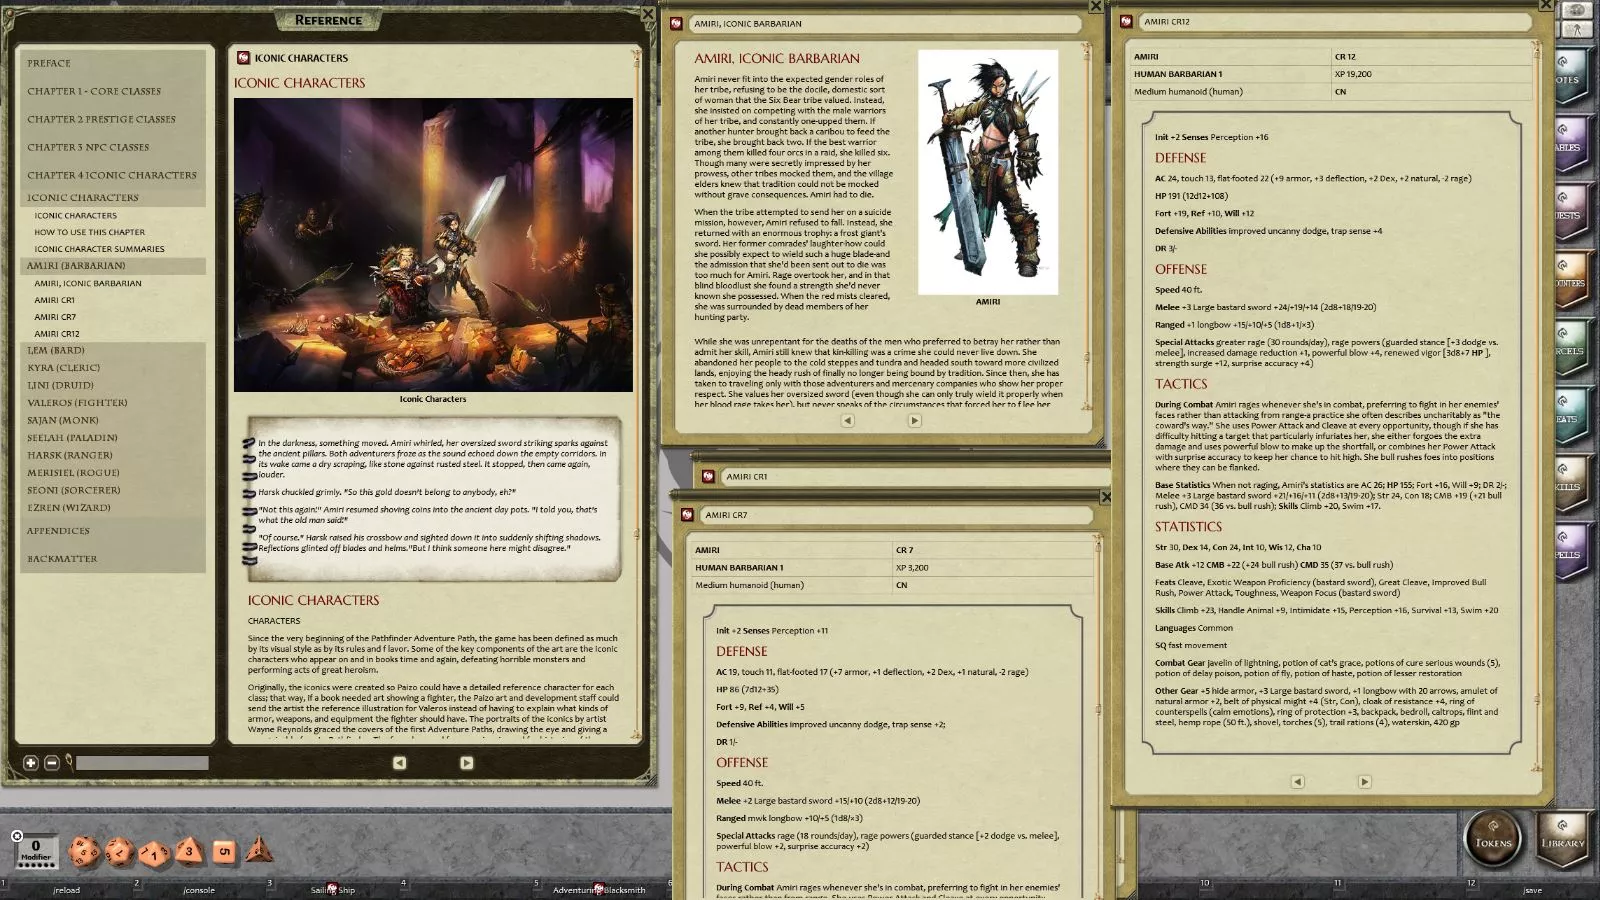Open the Tokens panel button
Image resolution: width=1600 pixels, height=900 pixels.
pos(1493,836)
